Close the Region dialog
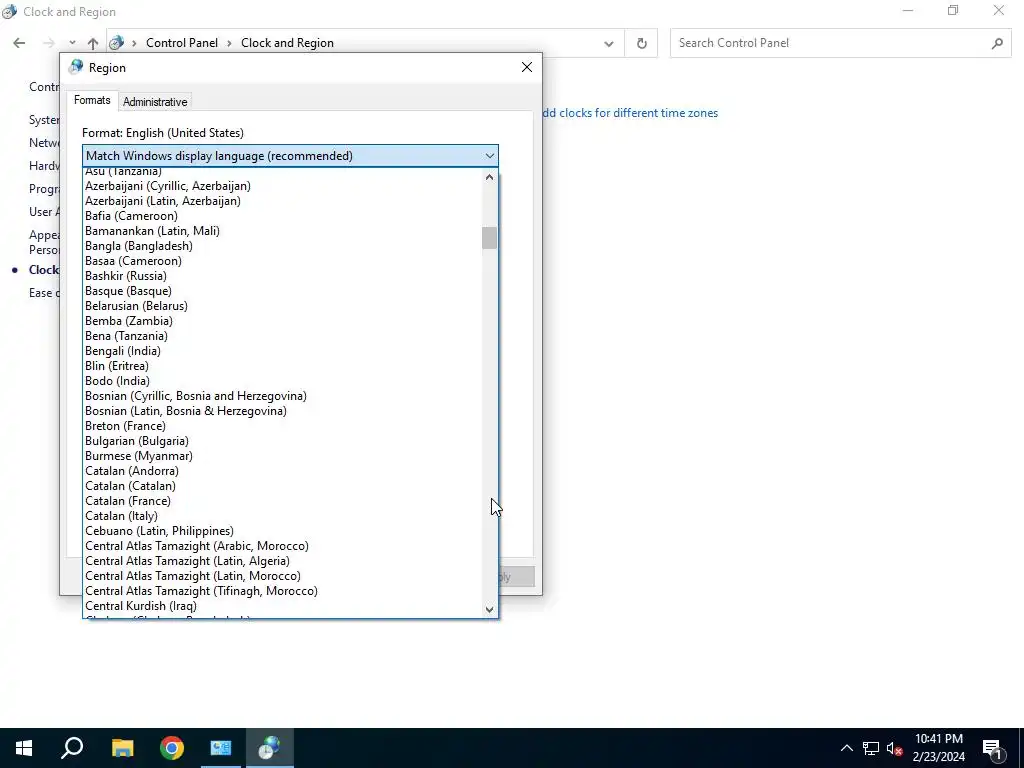This screenshot has height=768, width=1024. point(527,67)
